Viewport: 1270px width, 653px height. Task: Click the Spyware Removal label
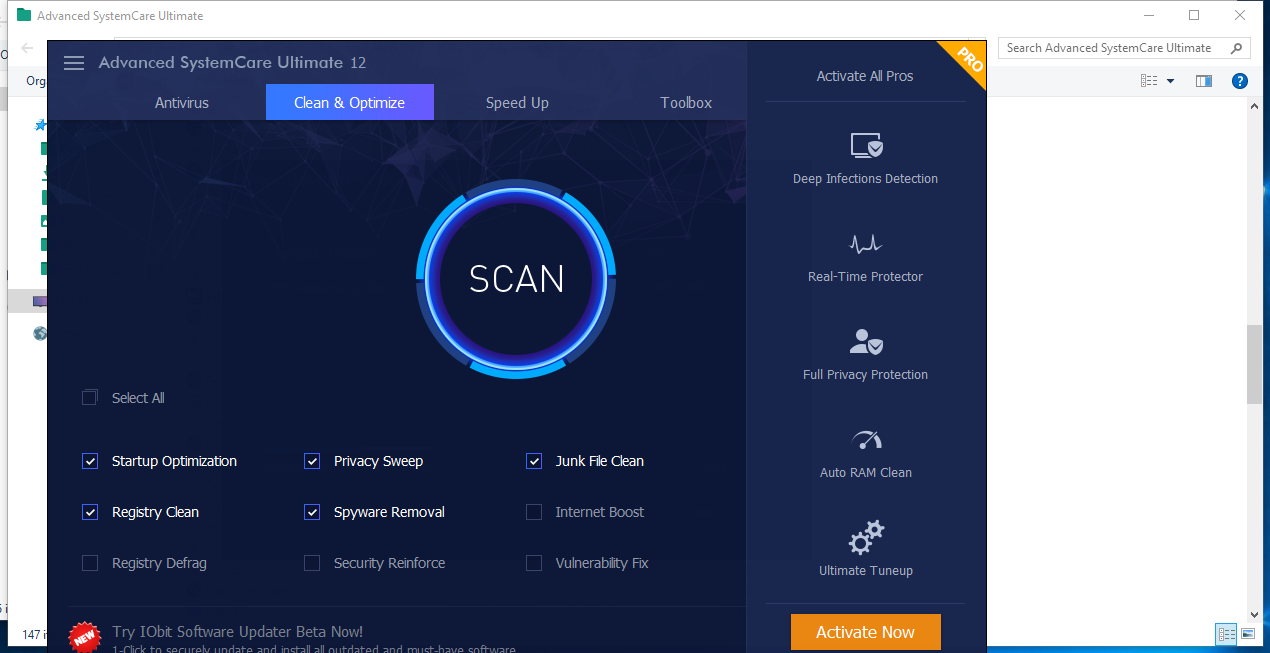point(389,512)
